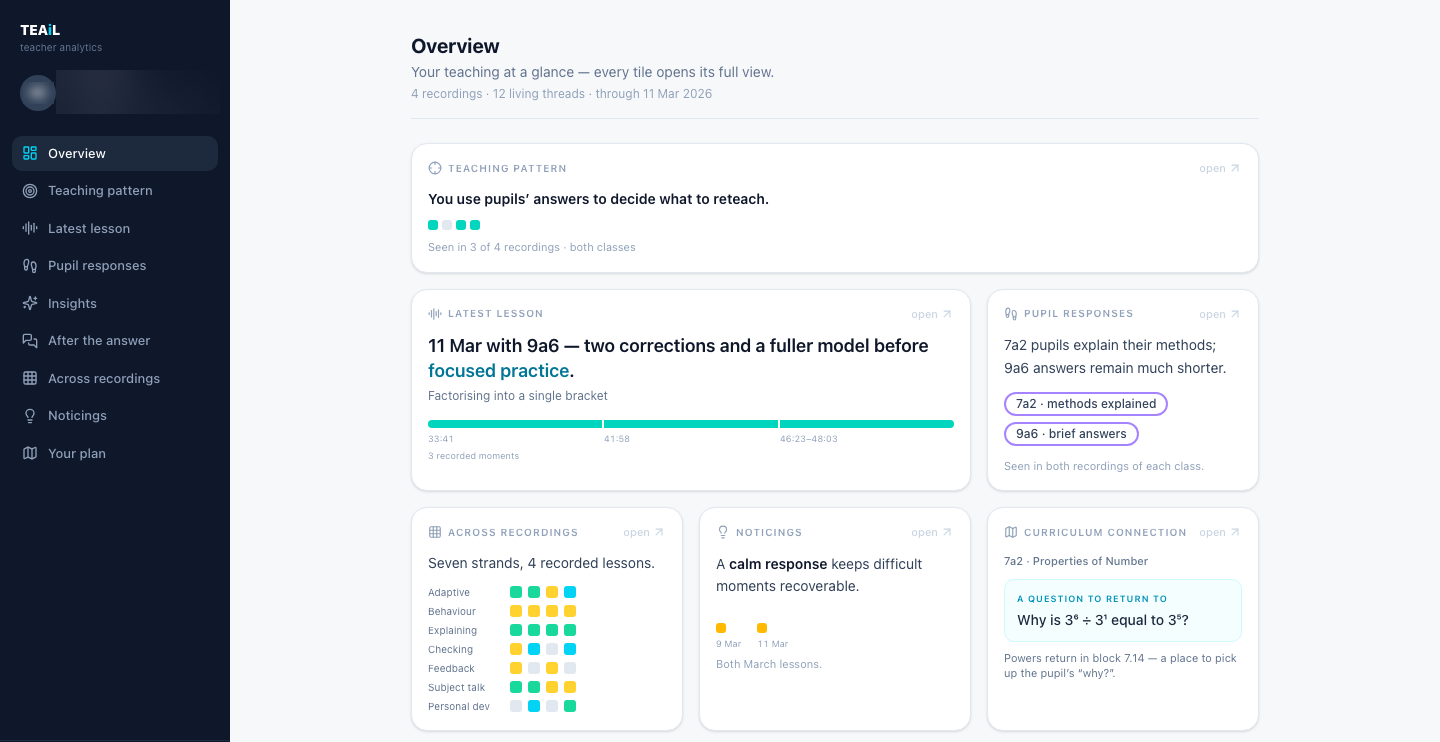Open the Latest Lesson card full view
1440x742 pixels.
[932, 315]
